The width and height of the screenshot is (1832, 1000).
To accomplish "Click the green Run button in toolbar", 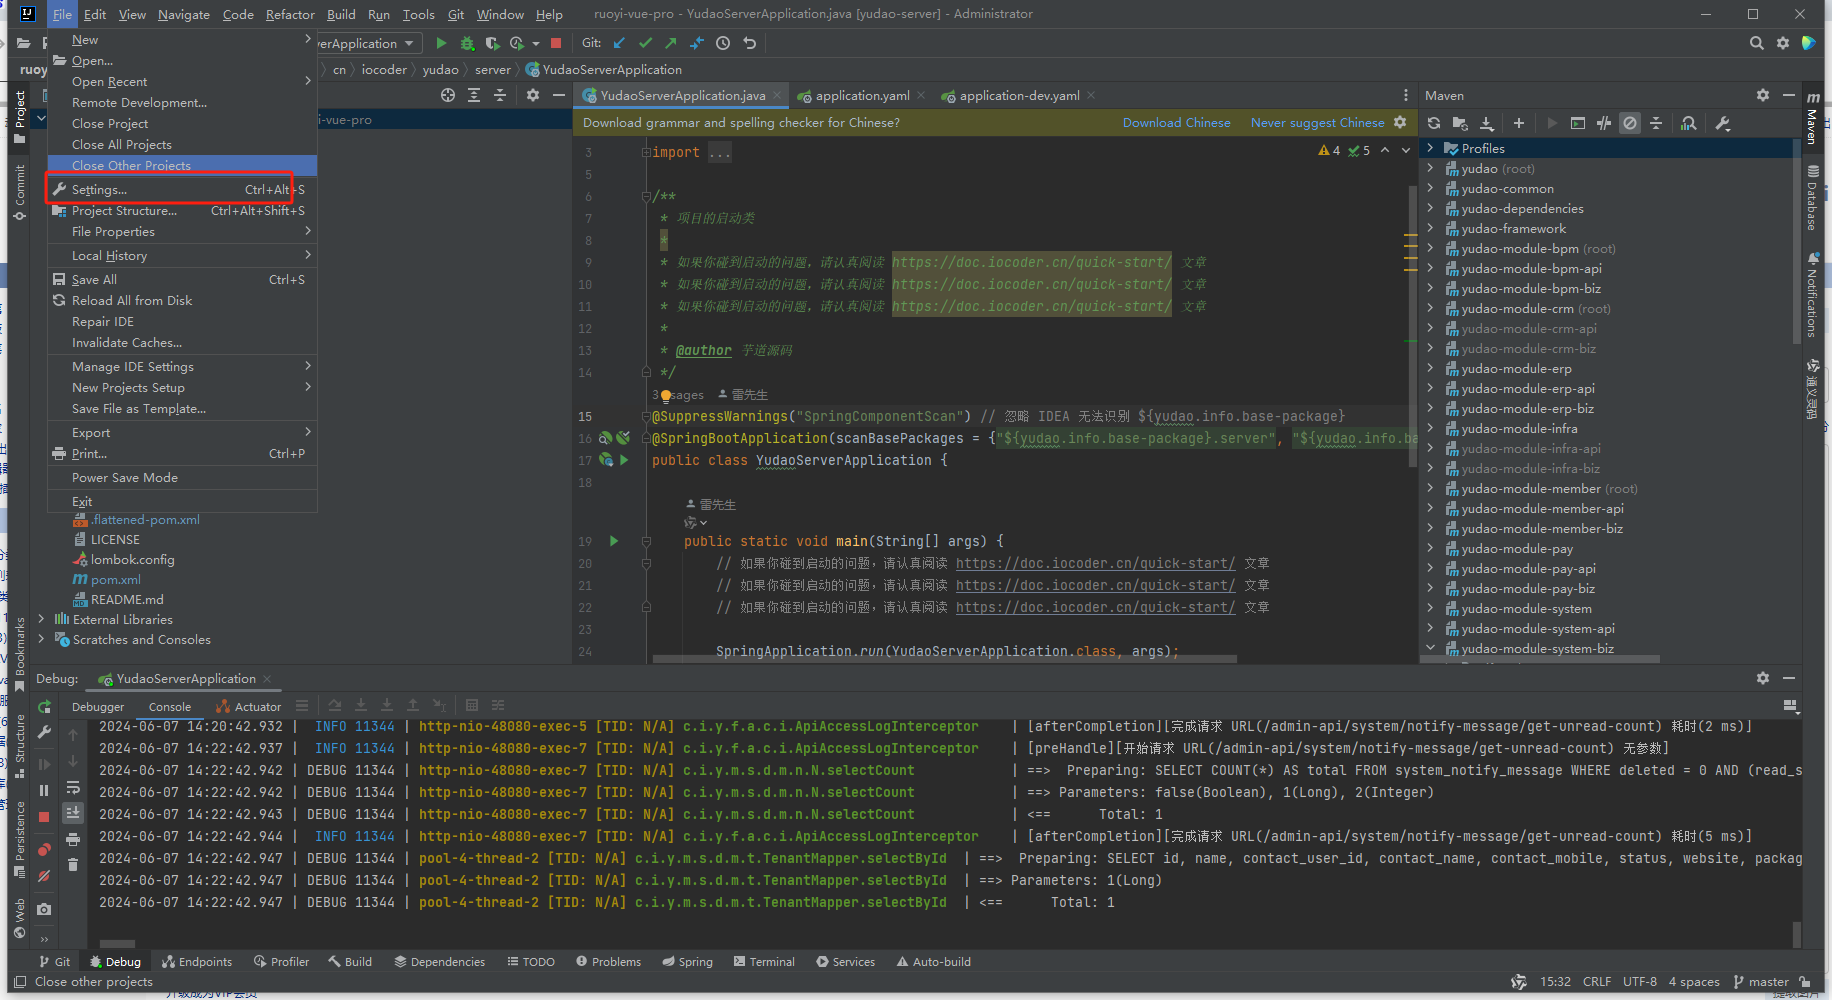I will (441, 43).
